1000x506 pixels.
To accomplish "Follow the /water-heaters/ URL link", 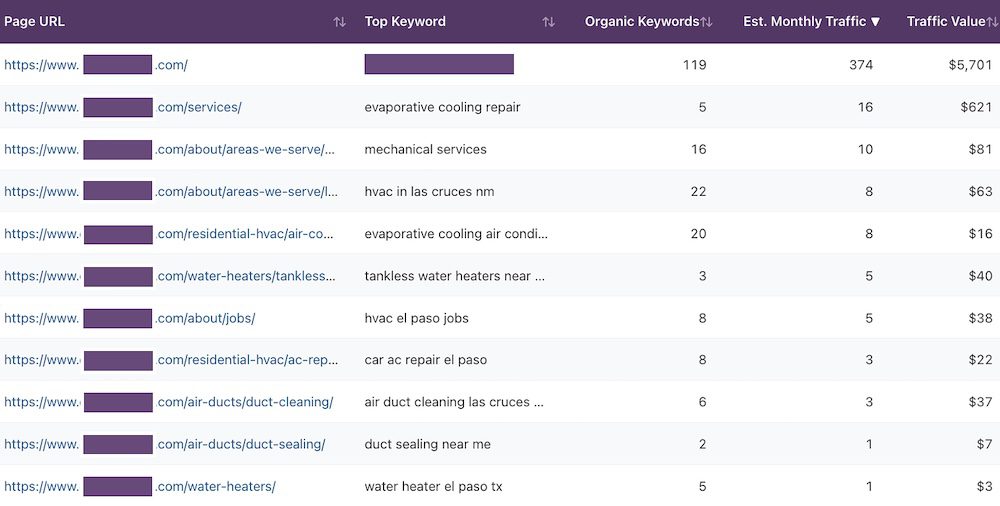I will click(215, 487).
